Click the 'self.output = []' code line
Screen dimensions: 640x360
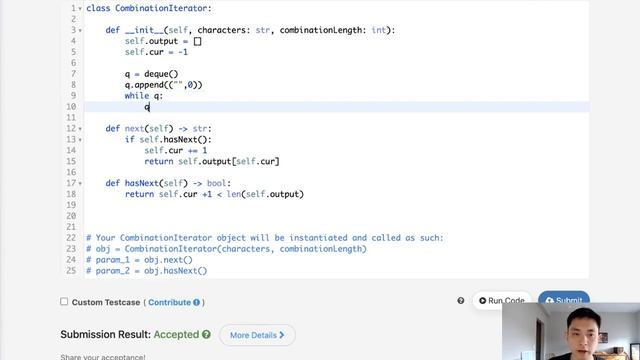click(x=163, y=41)
